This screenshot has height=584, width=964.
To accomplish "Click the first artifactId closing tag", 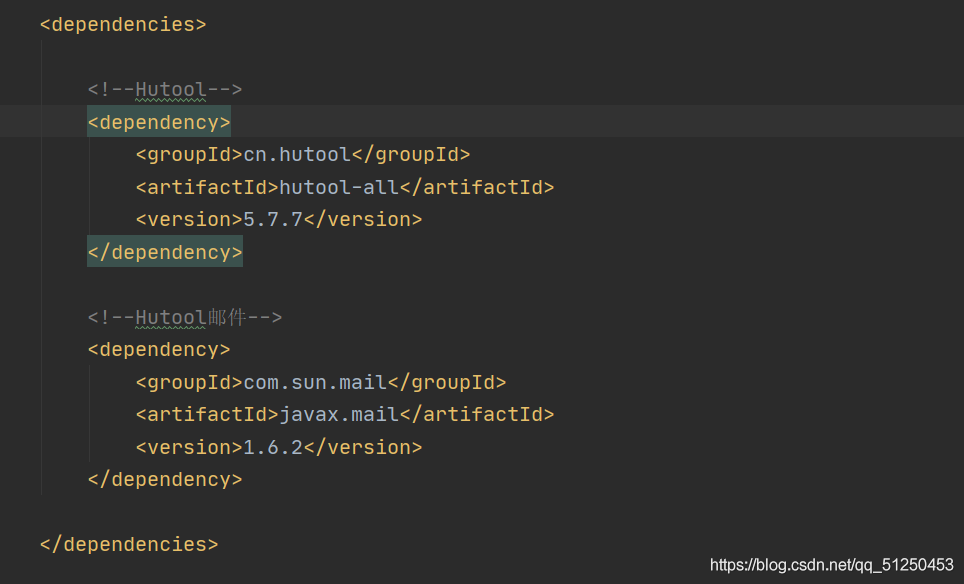I will click(x=476, y=187).
